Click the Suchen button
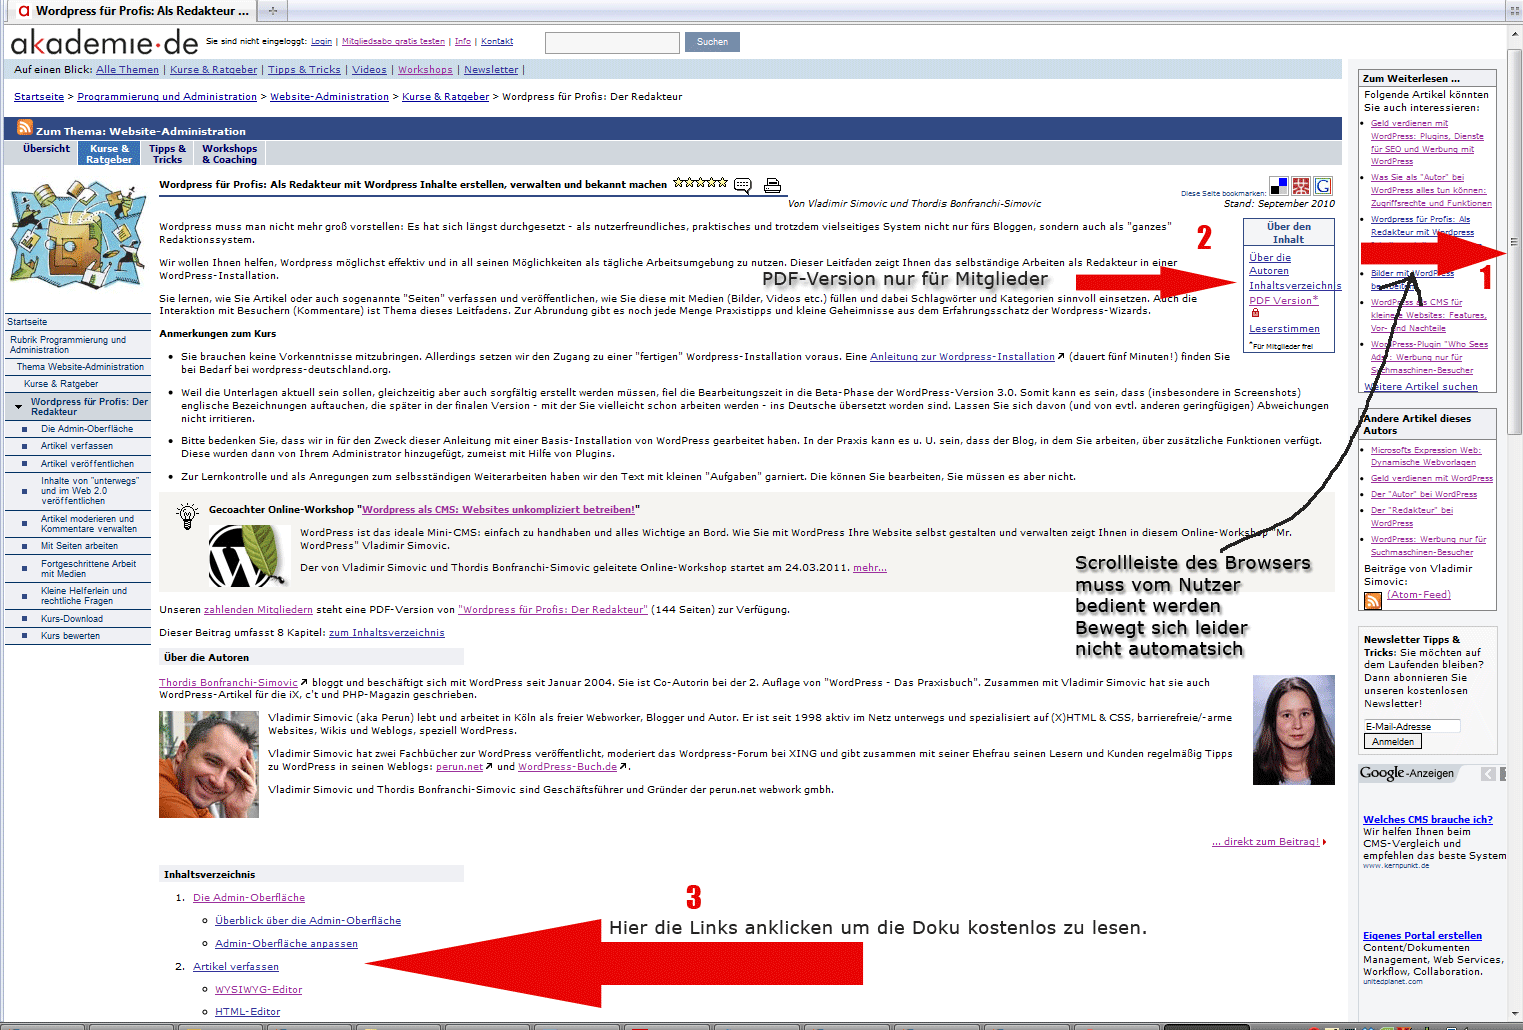The width and height of the screenshot is (1523, 1030). pyautogui.click(x=712, y=42)
